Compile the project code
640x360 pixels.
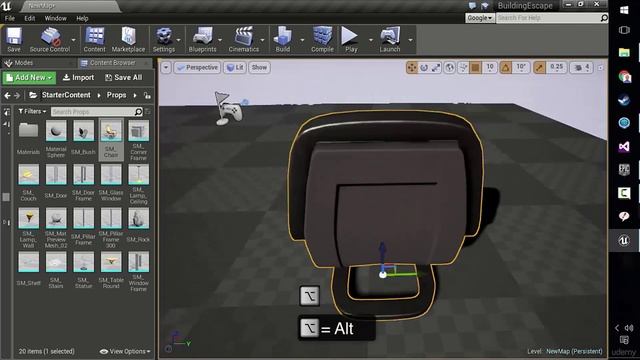[x=322, y=39]
